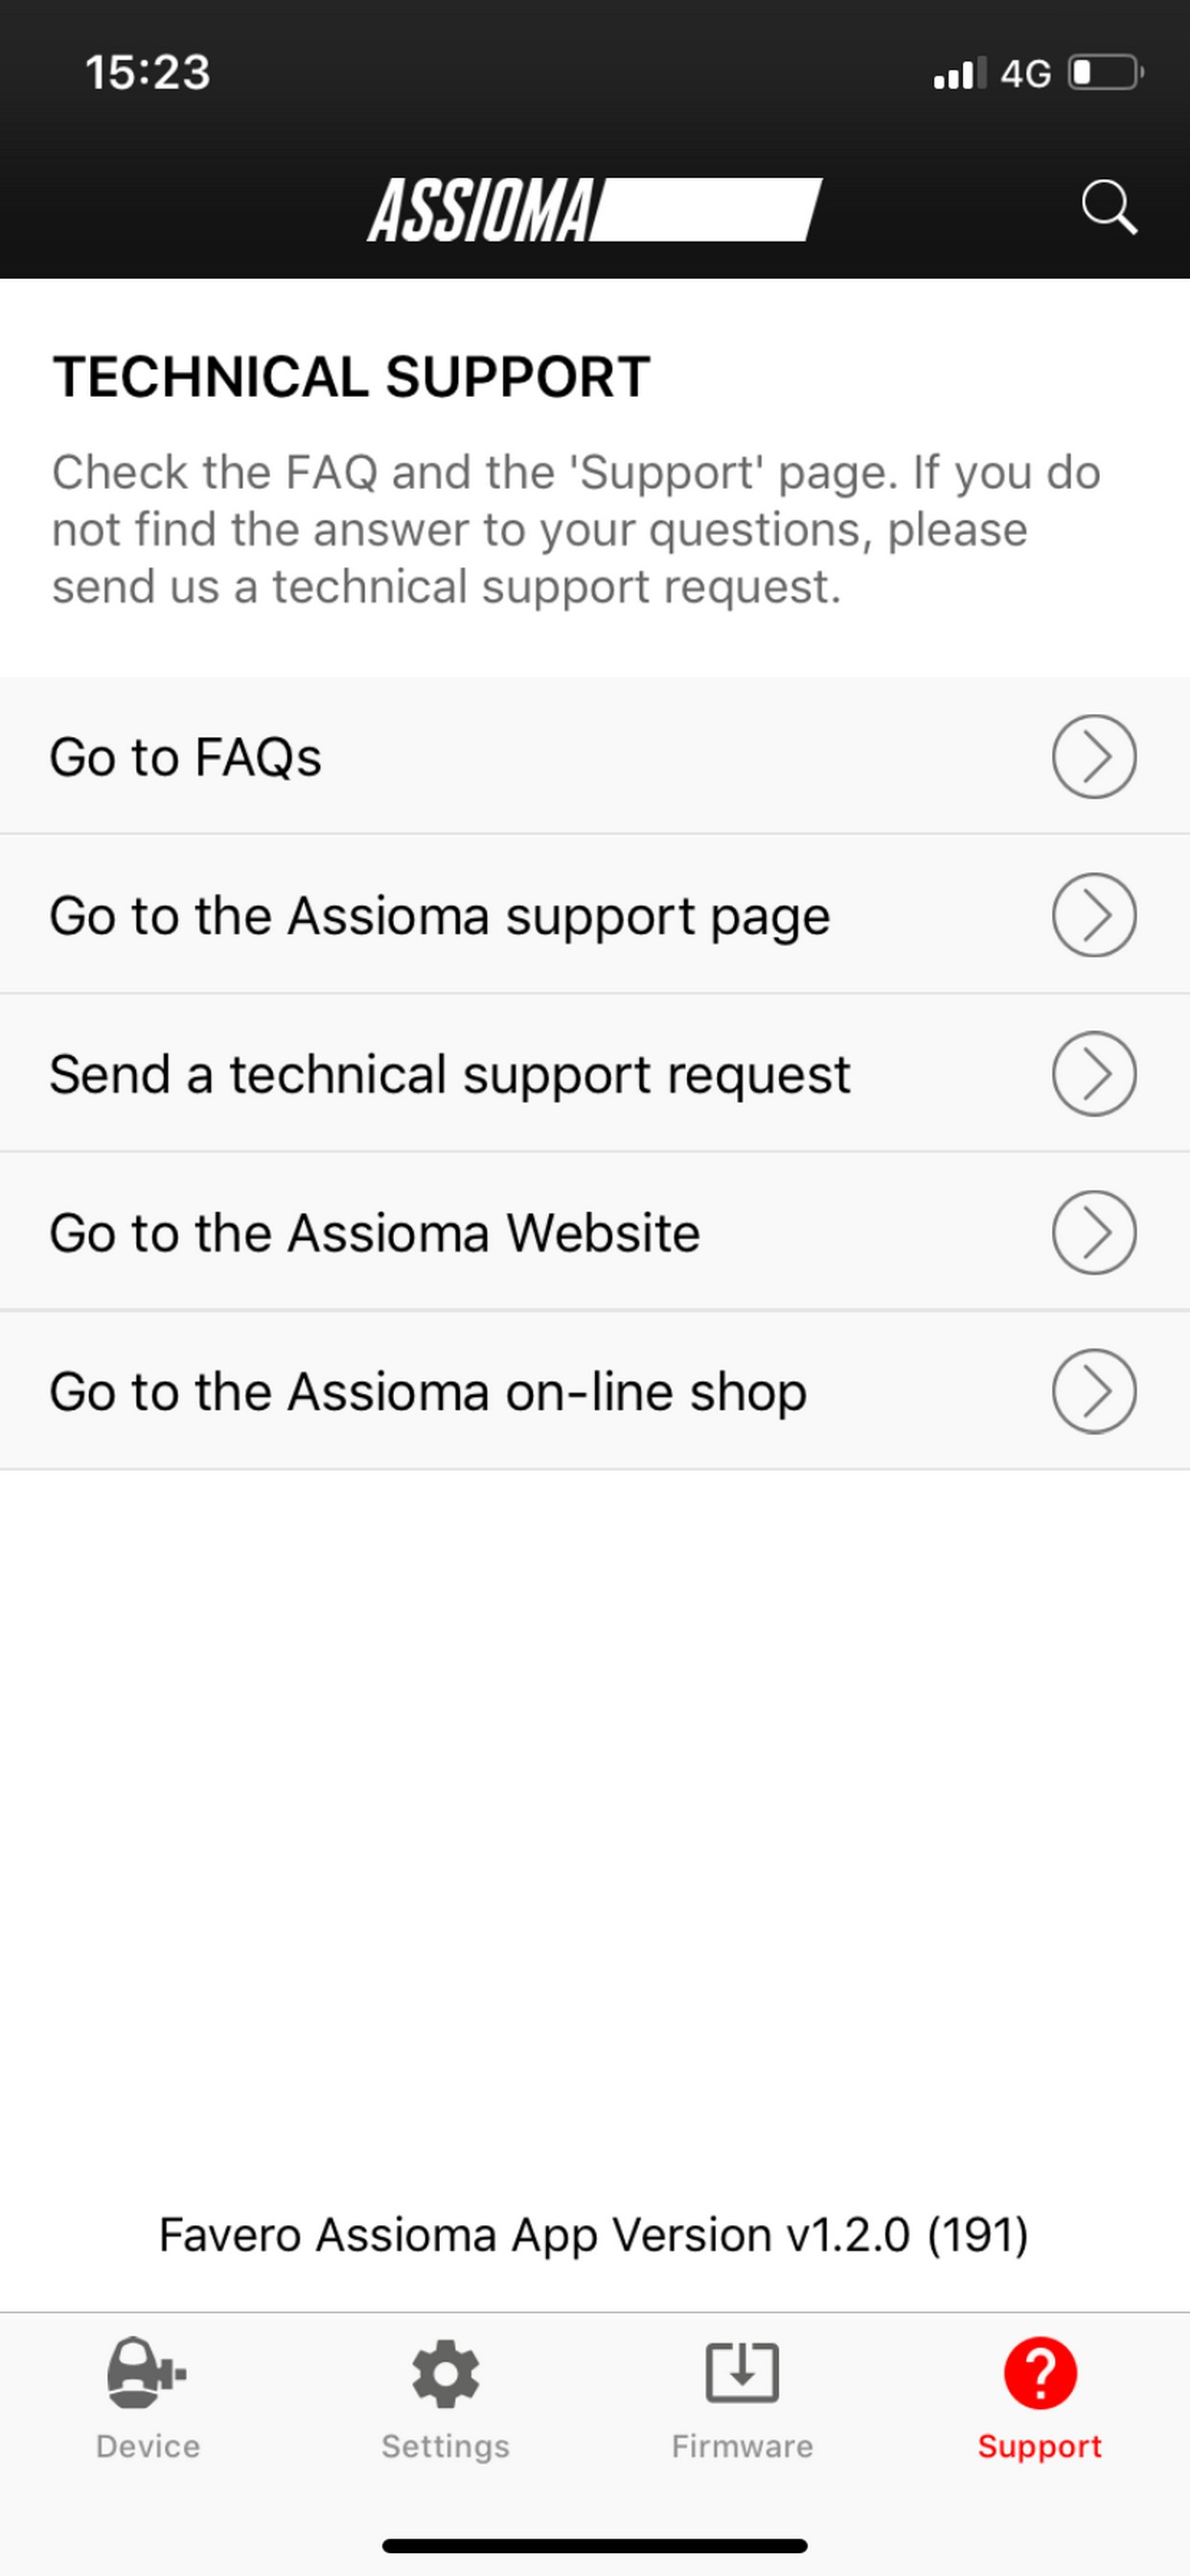Screen dimensions: 1190x2576
Task: Open Go to FAQs
Action: pyautogui.click(x=400, y=757)
